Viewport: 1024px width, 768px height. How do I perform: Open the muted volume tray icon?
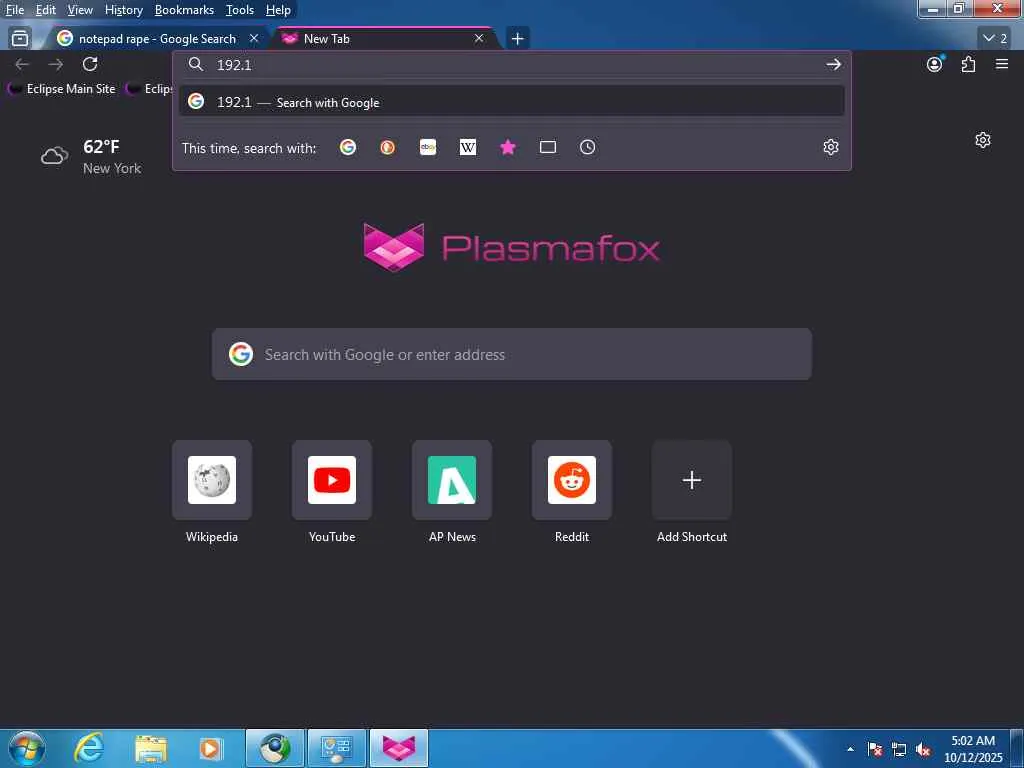[923, 750]
